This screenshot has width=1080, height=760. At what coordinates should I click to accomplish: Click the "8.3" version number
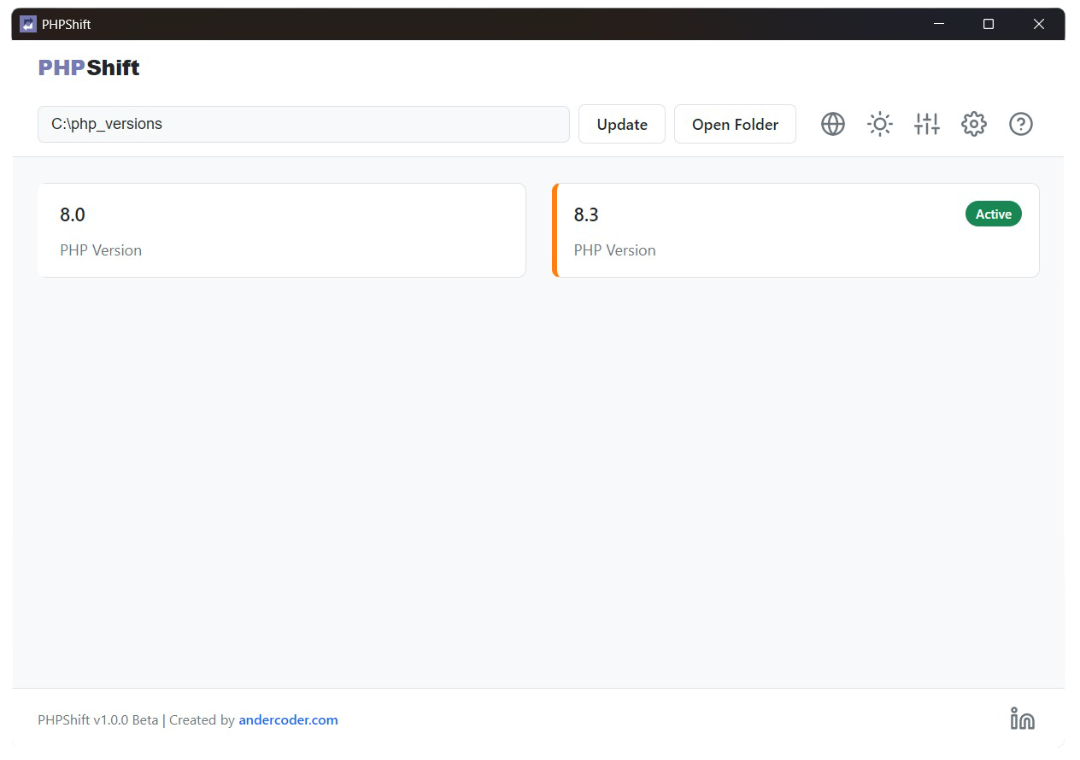(x=586, y=215)
